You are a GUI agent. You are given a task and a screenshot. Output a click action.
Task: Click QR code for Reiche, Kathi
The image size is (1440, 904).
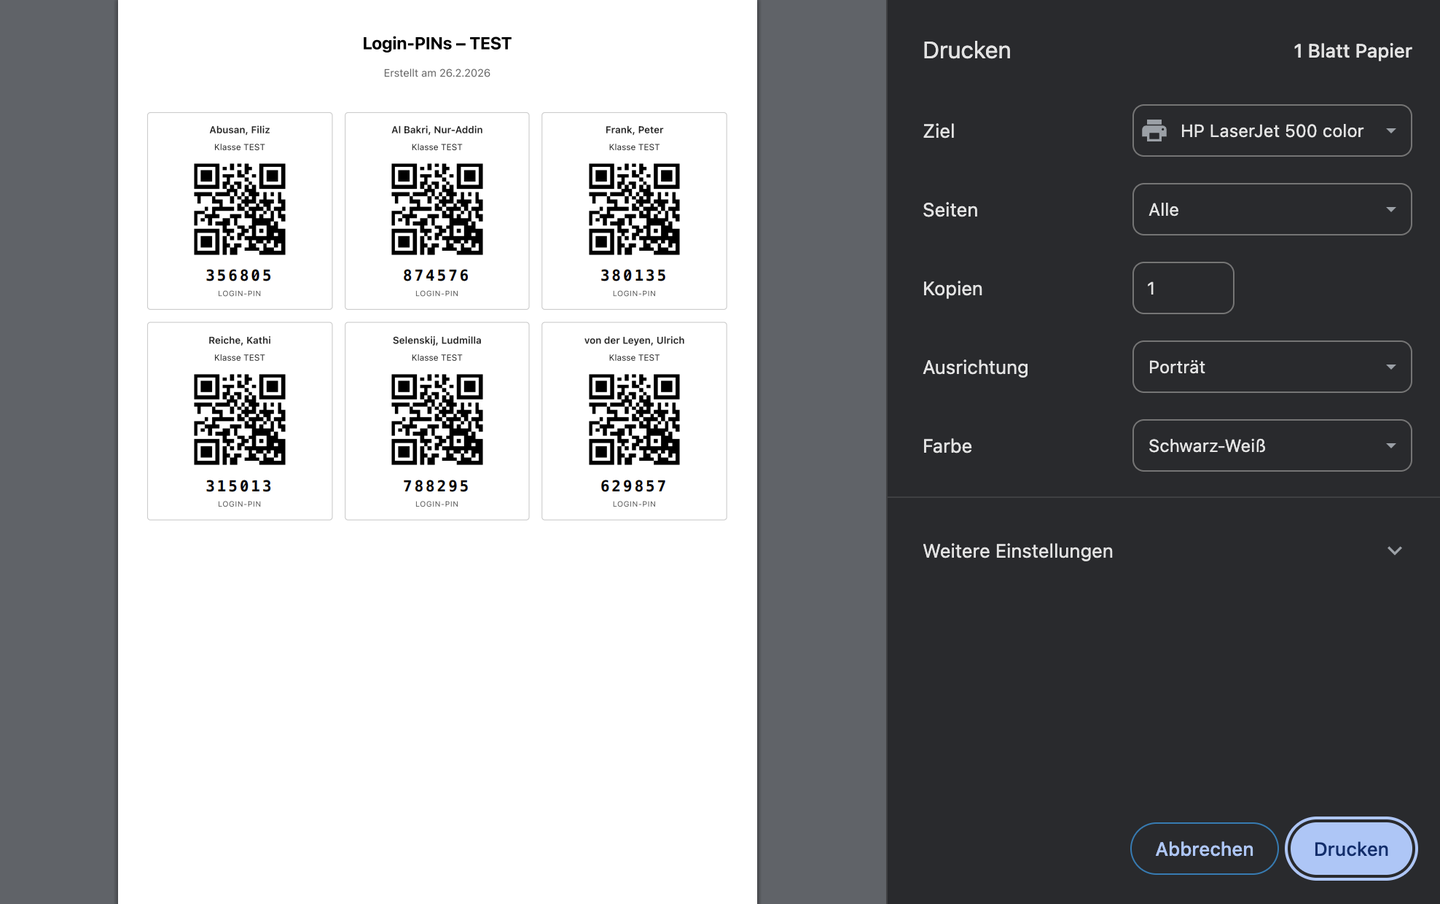click(x=240, y=420)
